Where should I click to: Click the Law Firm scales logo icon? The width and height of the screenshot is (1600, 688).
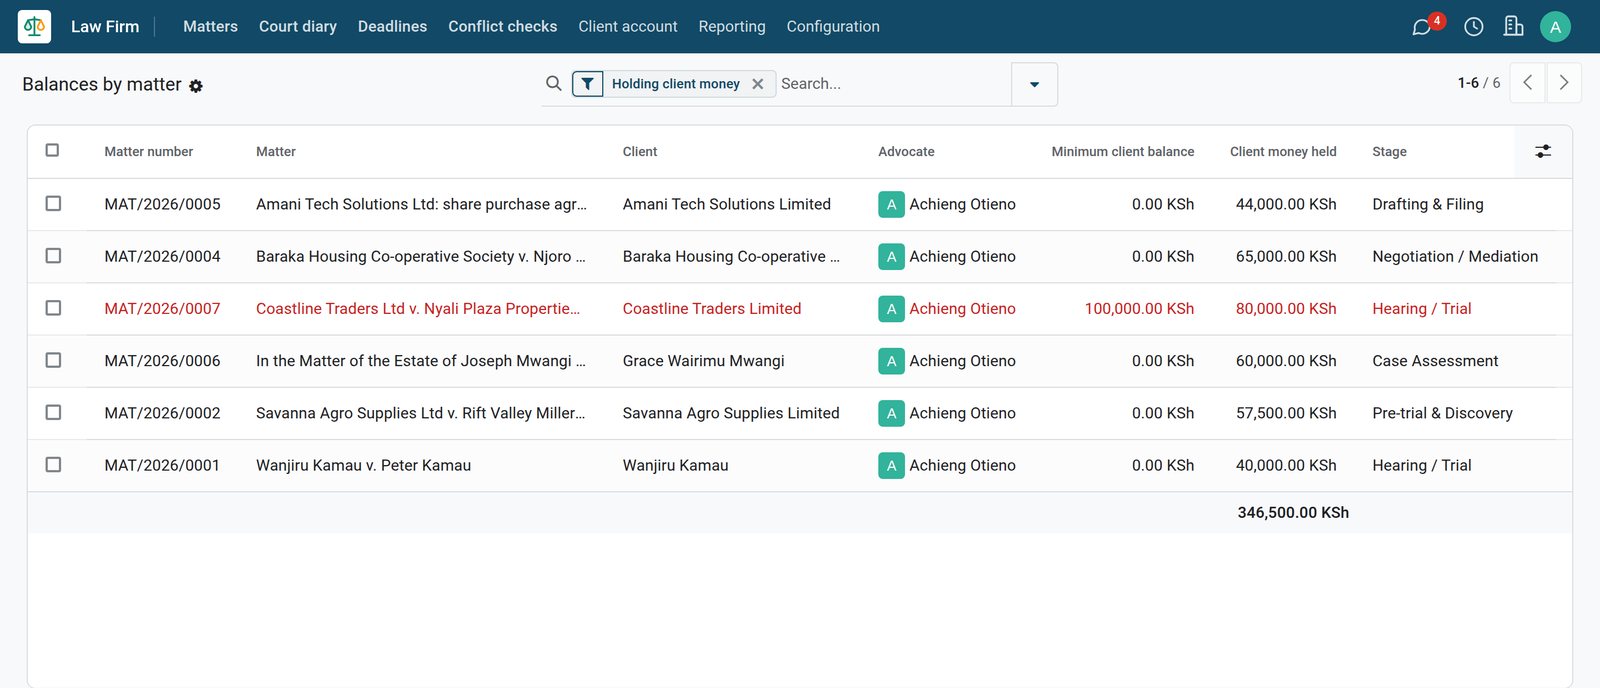(34, 26)
